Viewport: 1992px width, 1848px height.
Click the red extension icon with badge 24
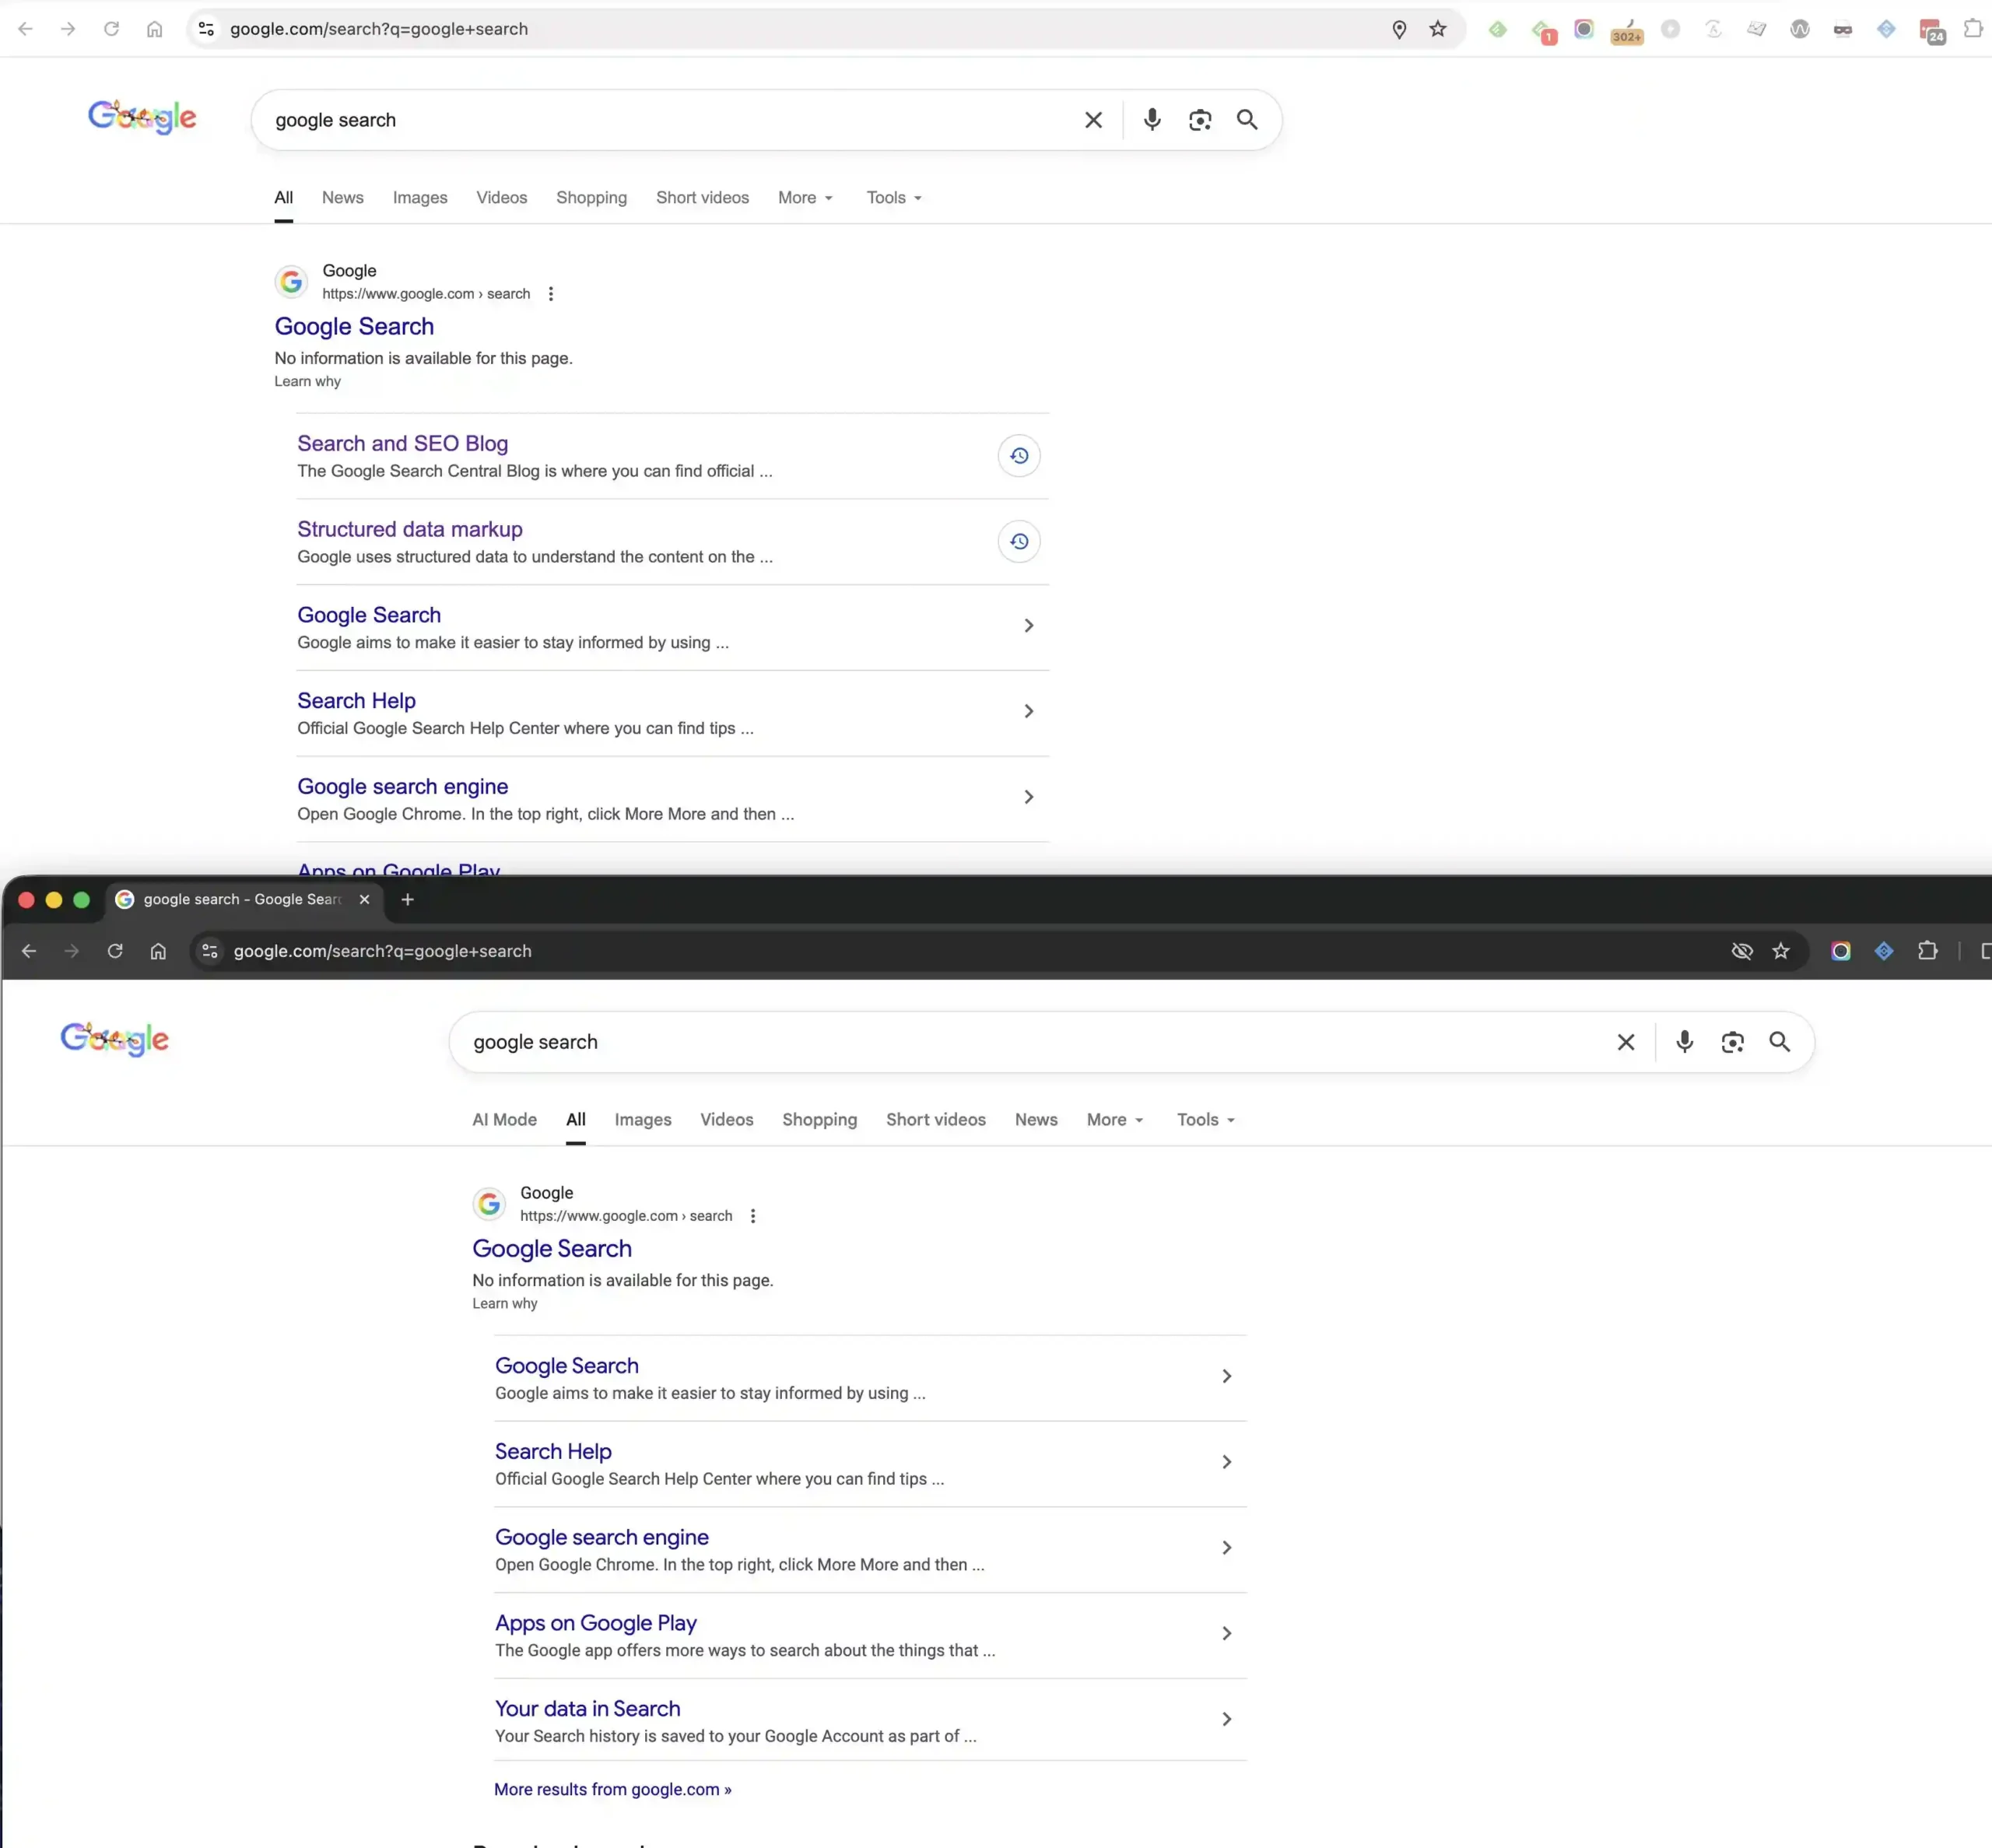point(1931,31)
